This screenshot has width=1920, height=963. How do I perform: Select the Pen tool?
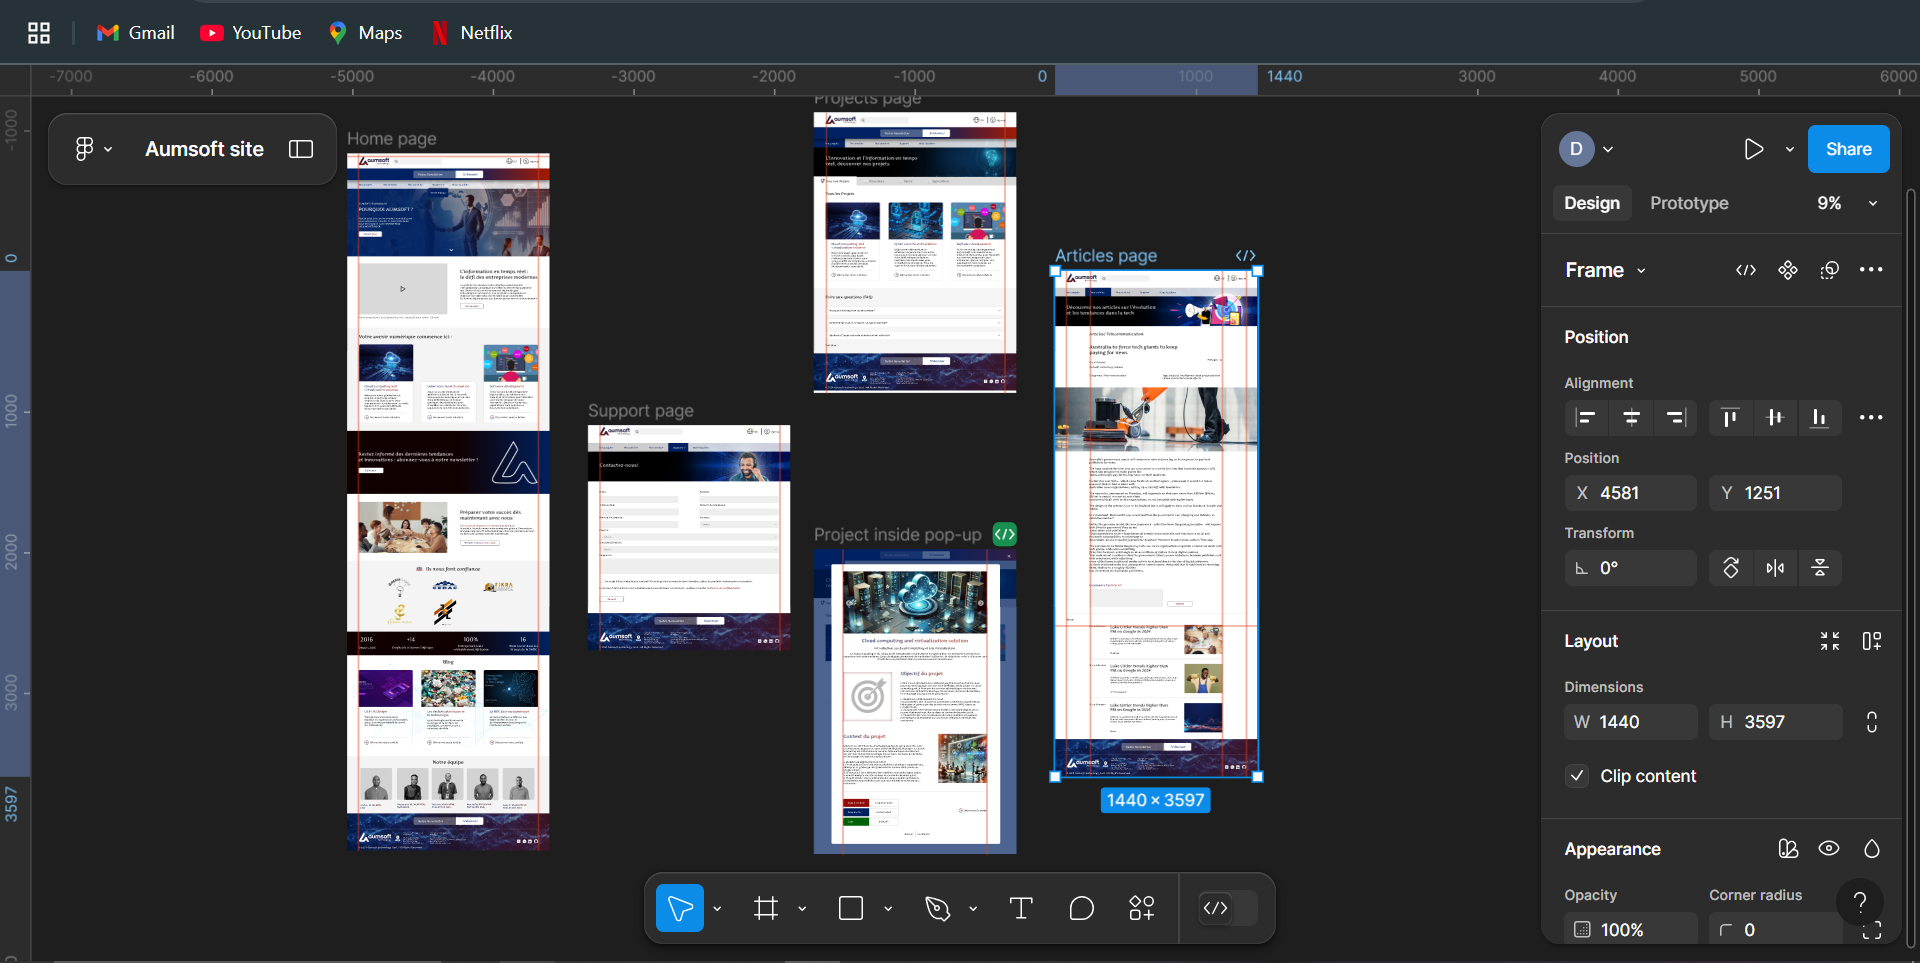(936, 908)
